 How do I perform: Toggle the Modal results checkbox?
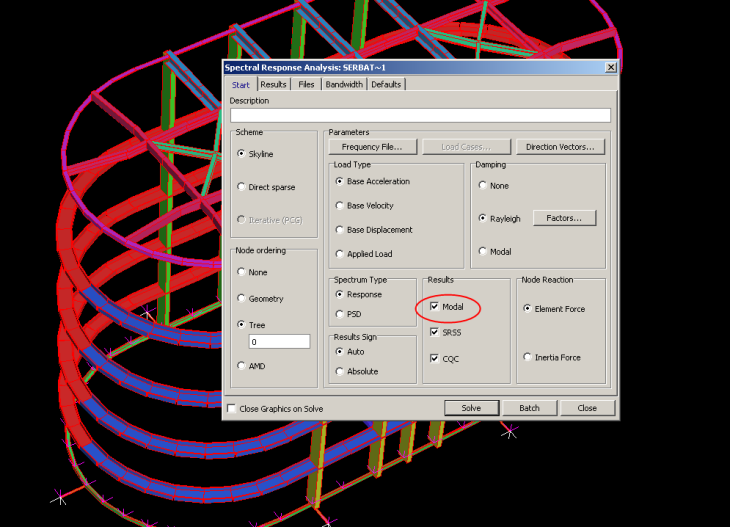(x=435, y=307)
